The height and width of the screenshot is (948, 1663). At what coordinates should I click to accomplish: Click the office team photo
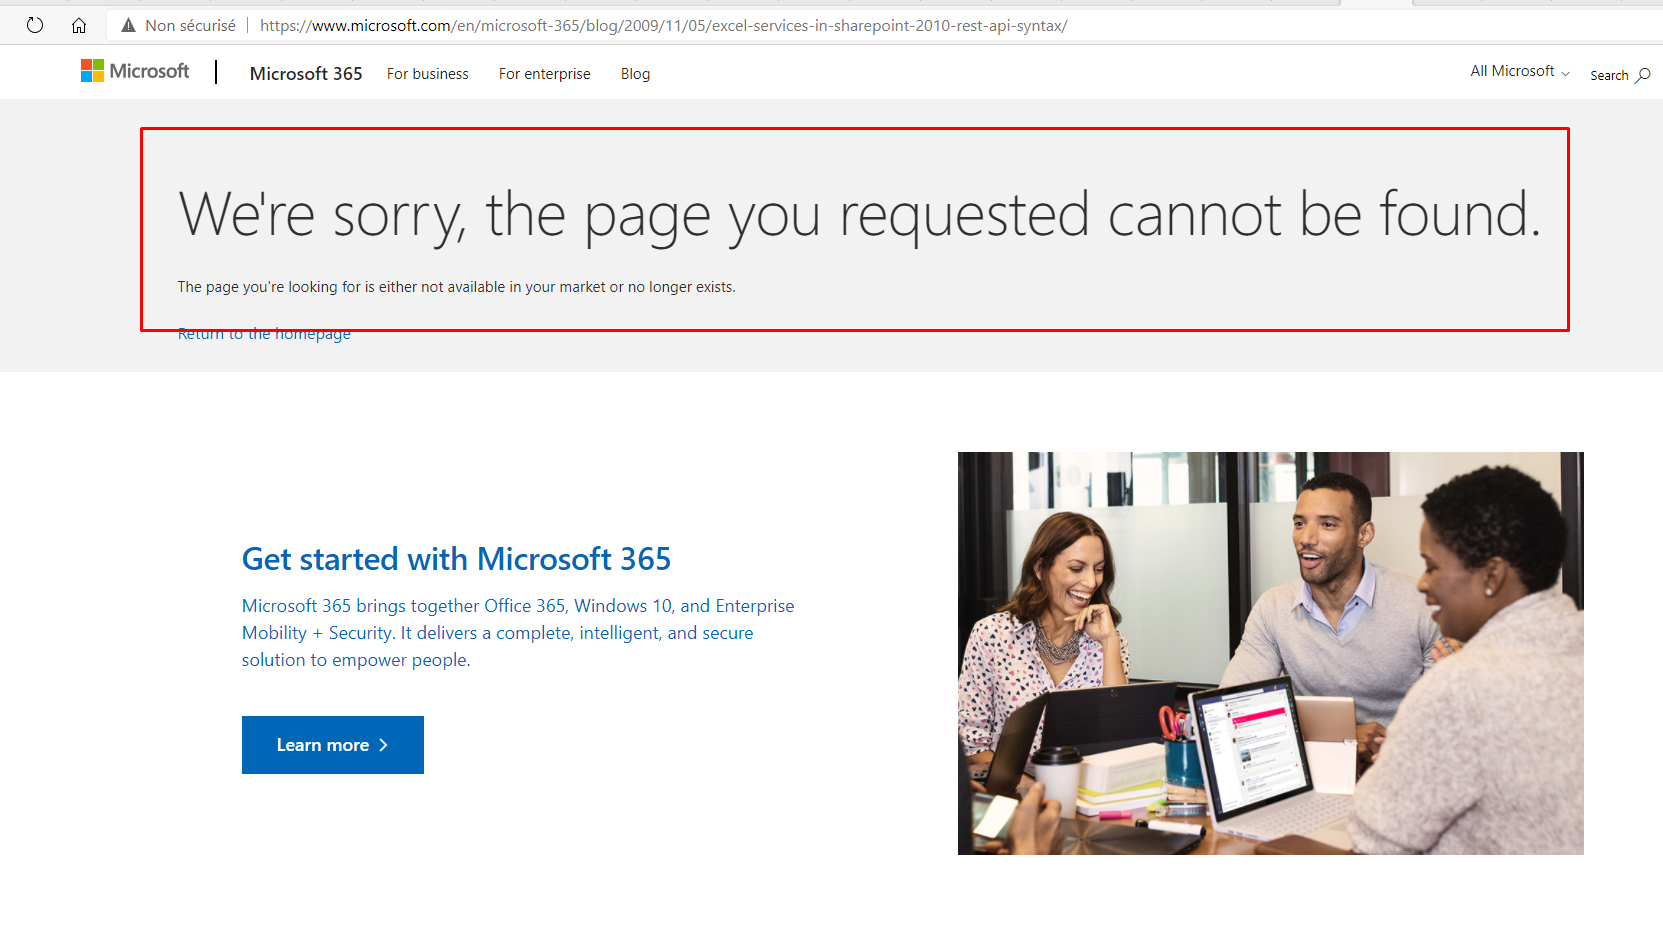click(x=1271, y=653)
